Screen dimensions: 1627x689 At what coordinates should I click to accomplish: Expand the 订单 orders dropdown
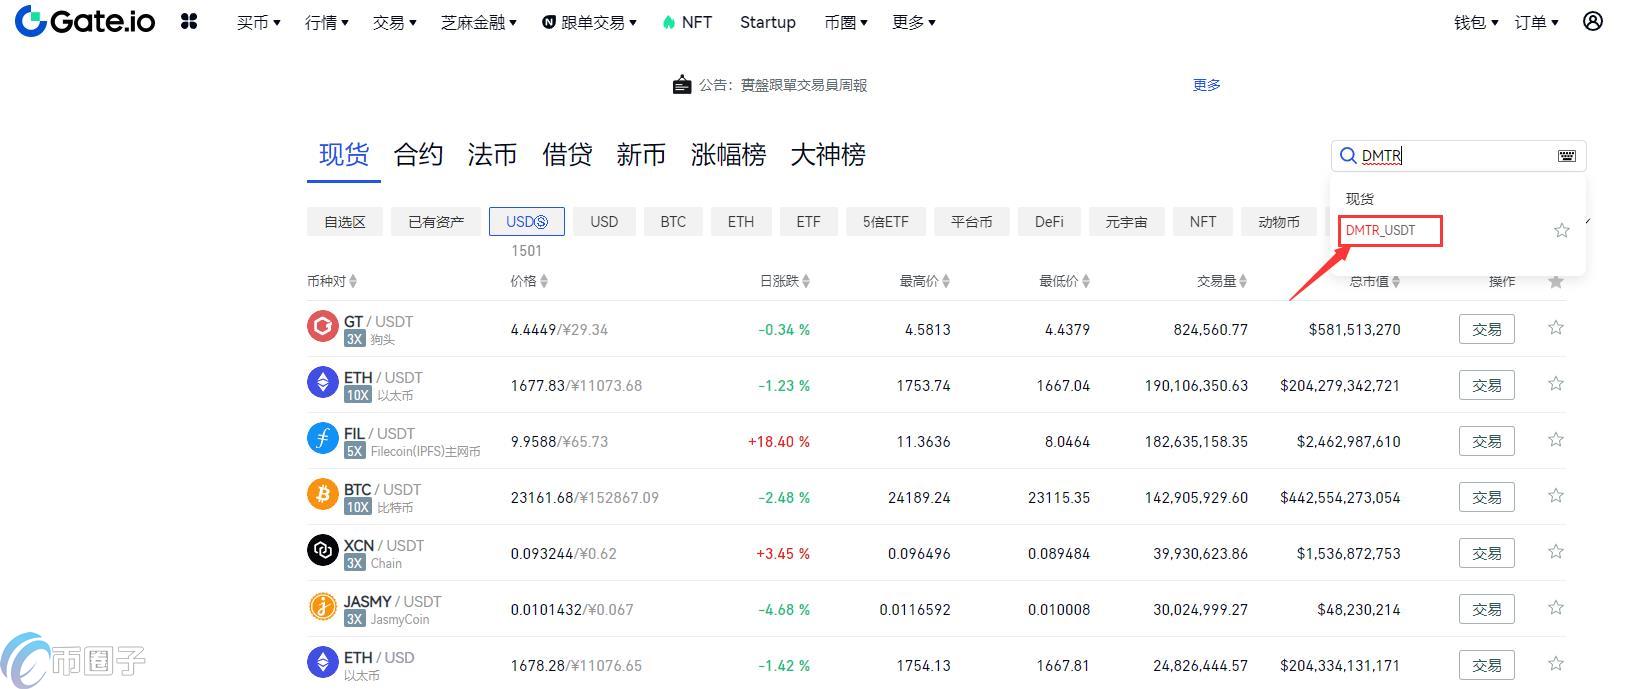[x=1537, y=22]
